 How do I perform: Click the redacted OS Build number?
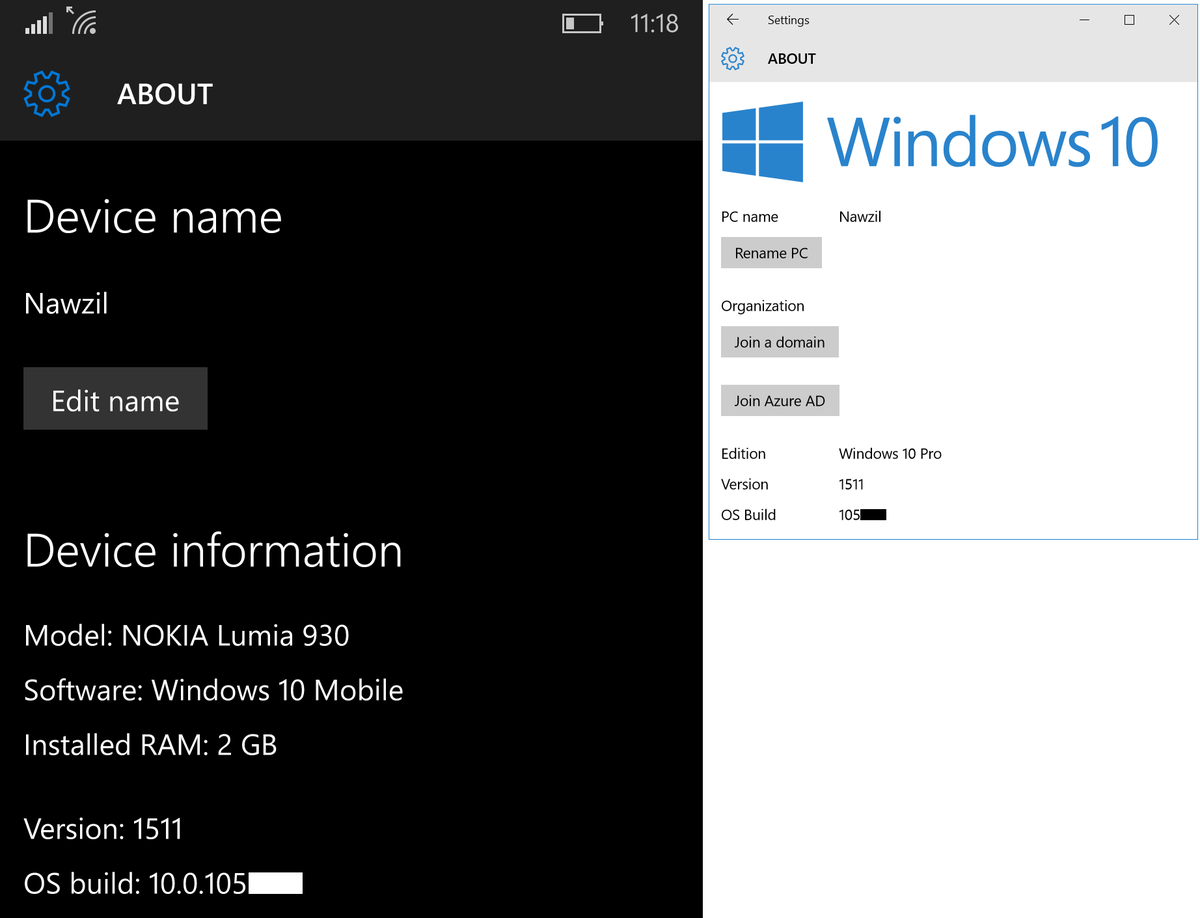pos(862,514)
